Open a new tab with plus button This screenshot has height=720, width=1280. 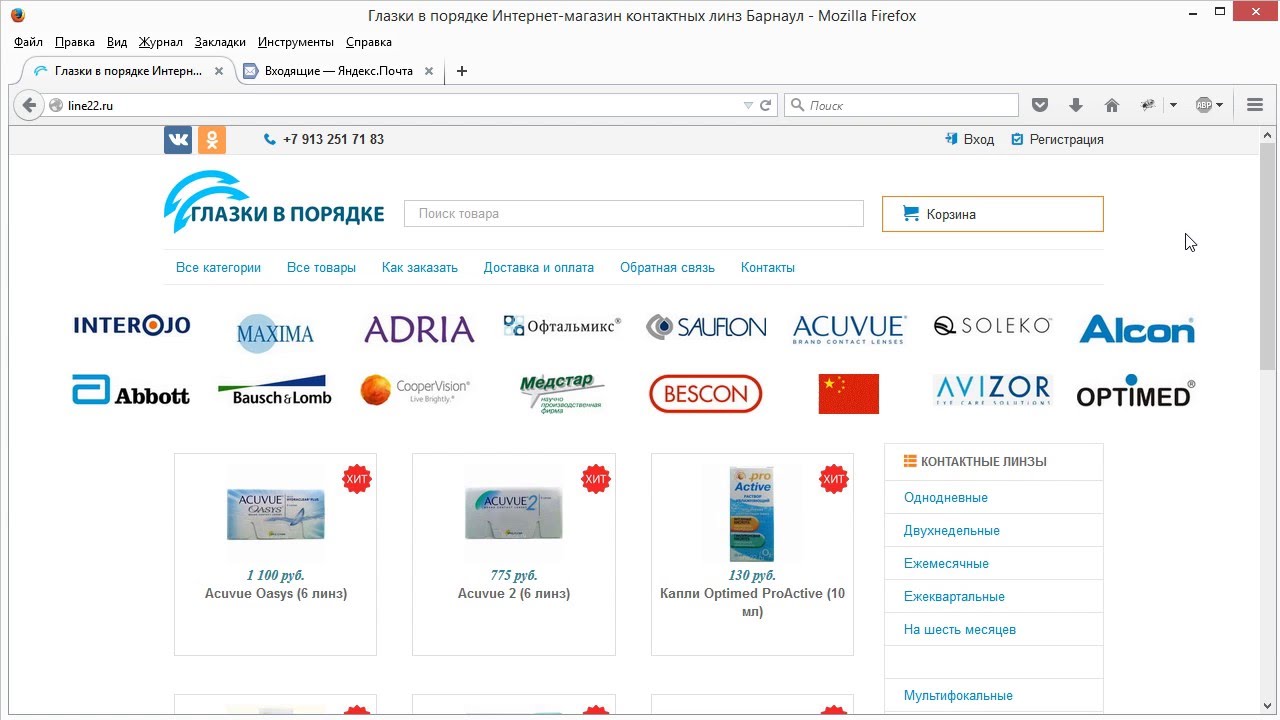coord(462,71)
